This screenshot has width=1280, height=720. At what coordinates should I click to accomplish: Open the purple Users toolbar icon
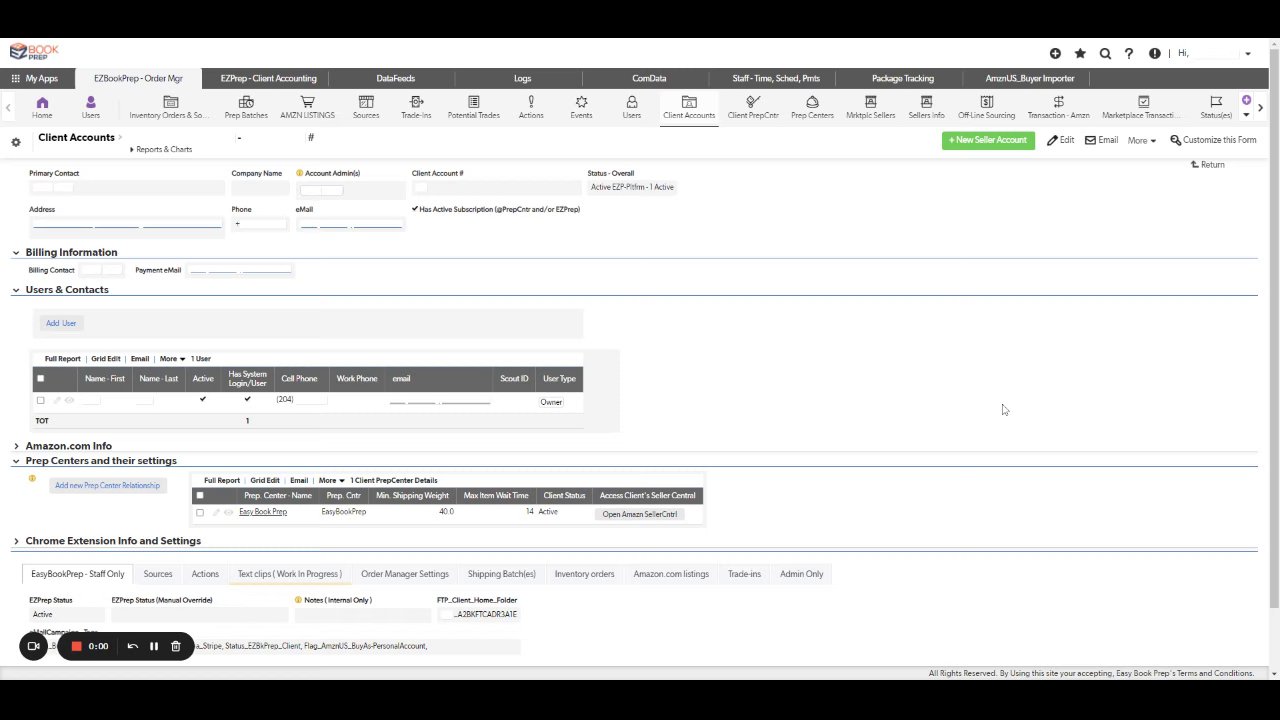pos(91,107)
